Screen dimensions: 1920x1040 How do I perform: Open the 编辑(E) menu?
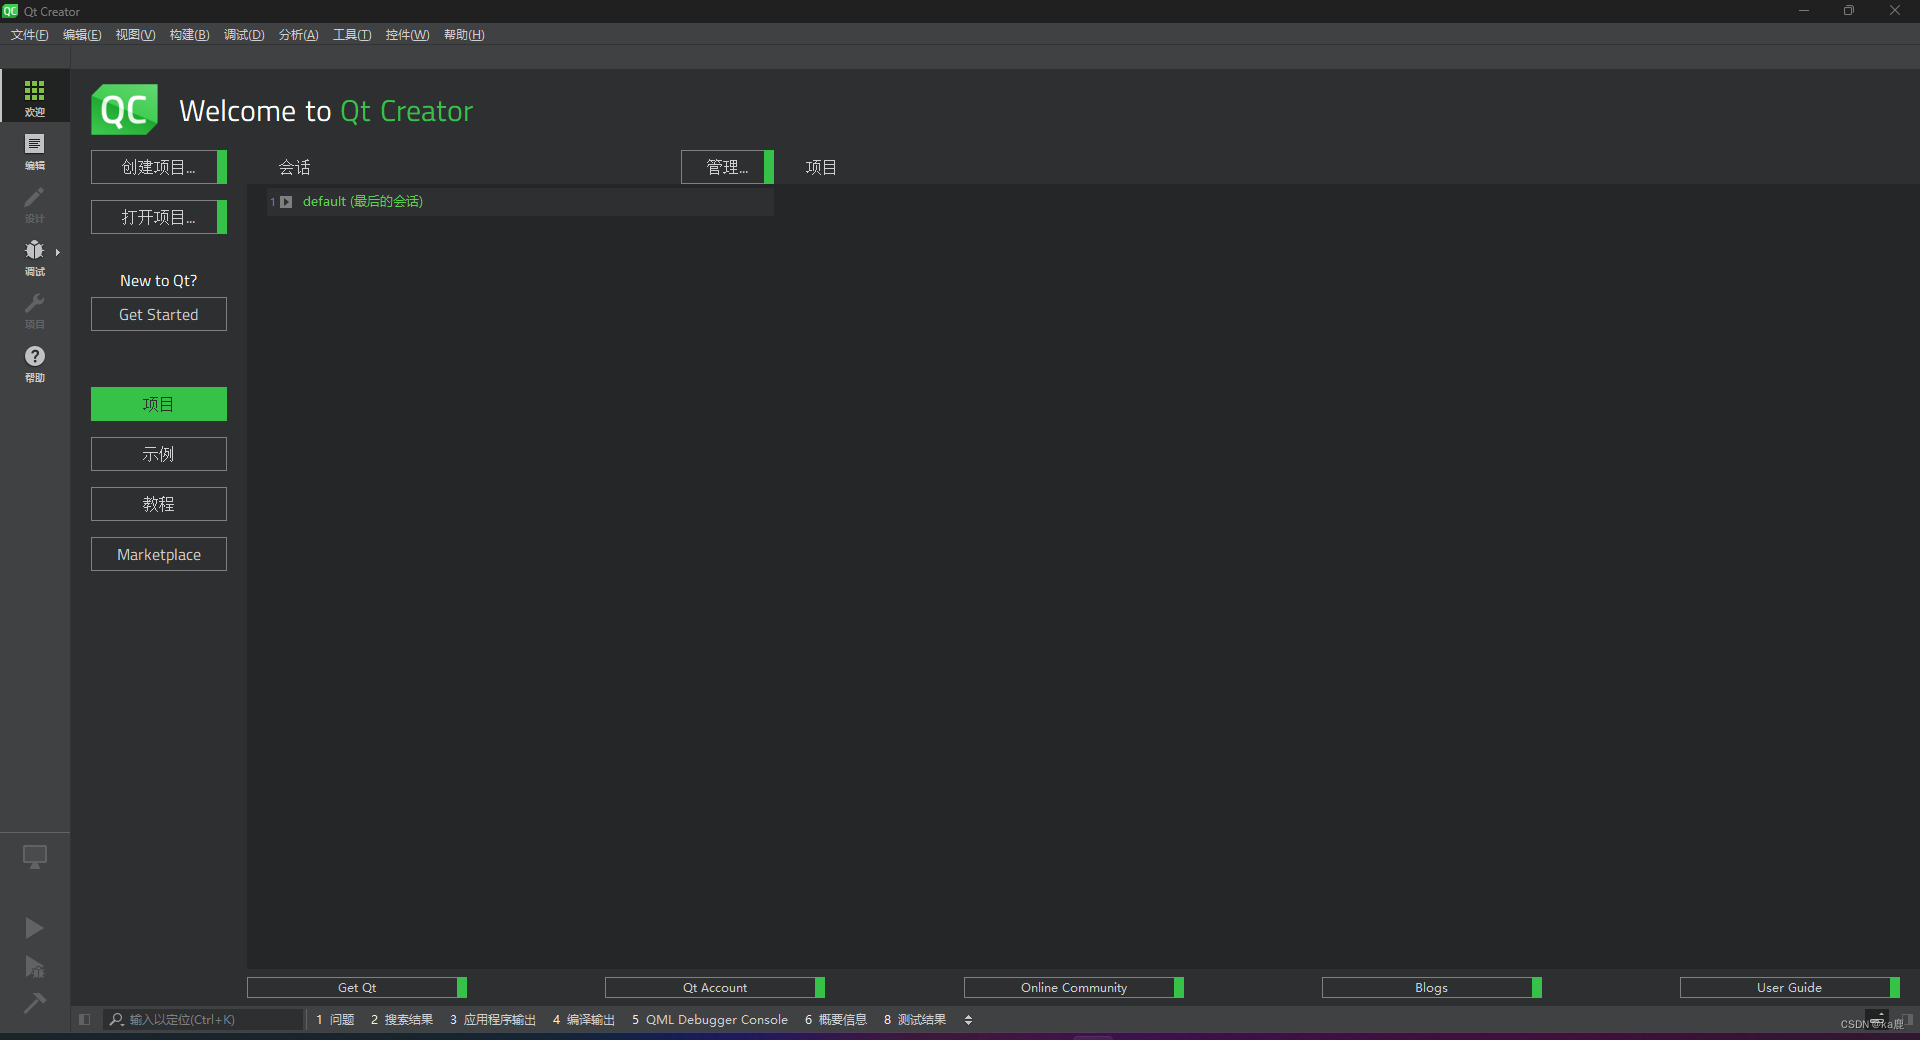tap(82, 35)
